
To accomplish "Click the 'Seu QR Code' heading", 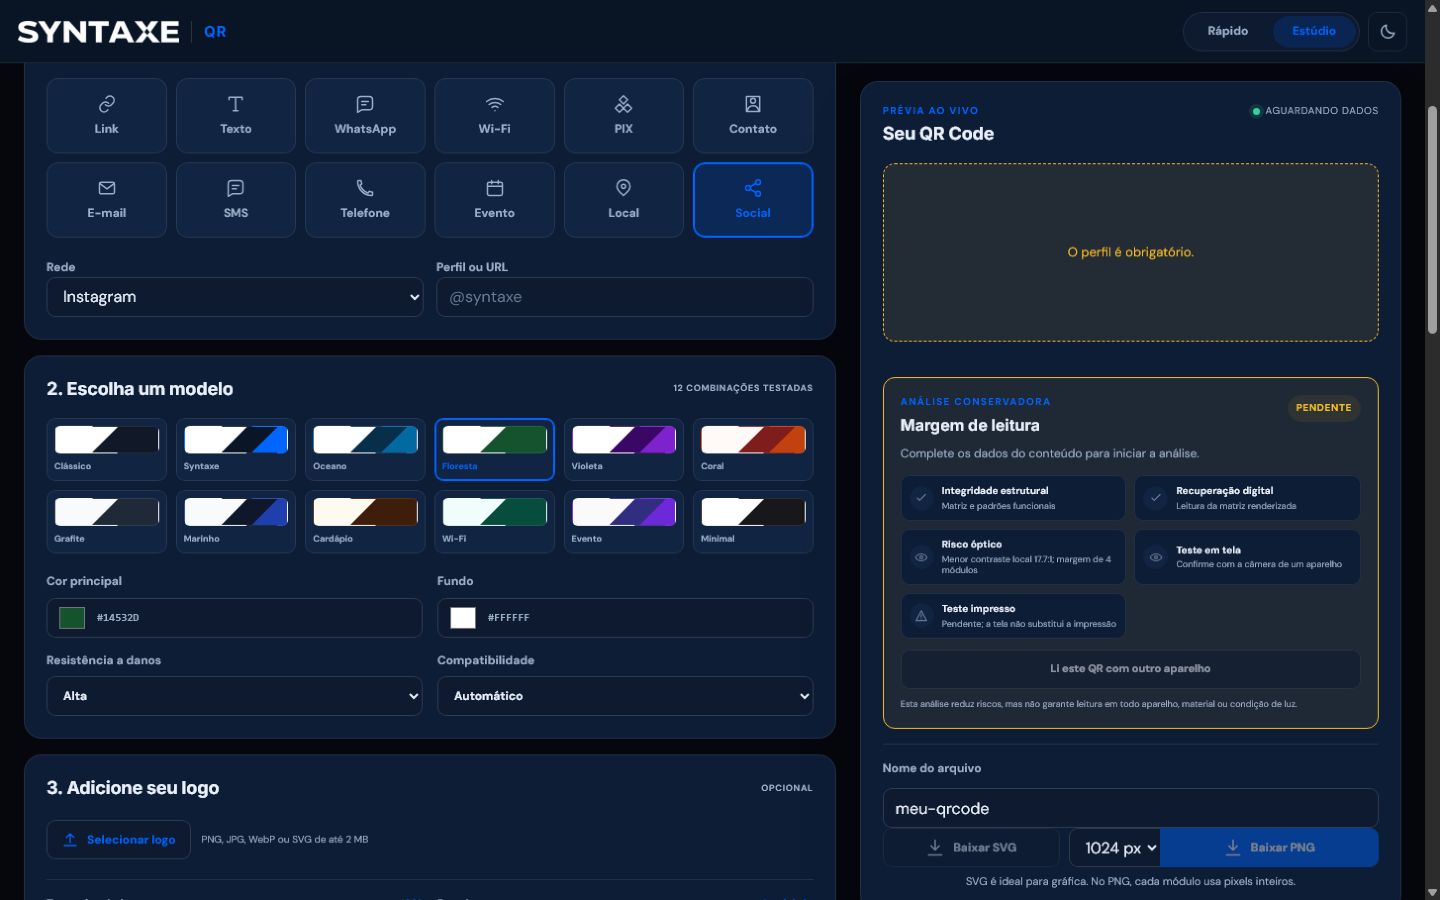I will [x=938, y=134].
